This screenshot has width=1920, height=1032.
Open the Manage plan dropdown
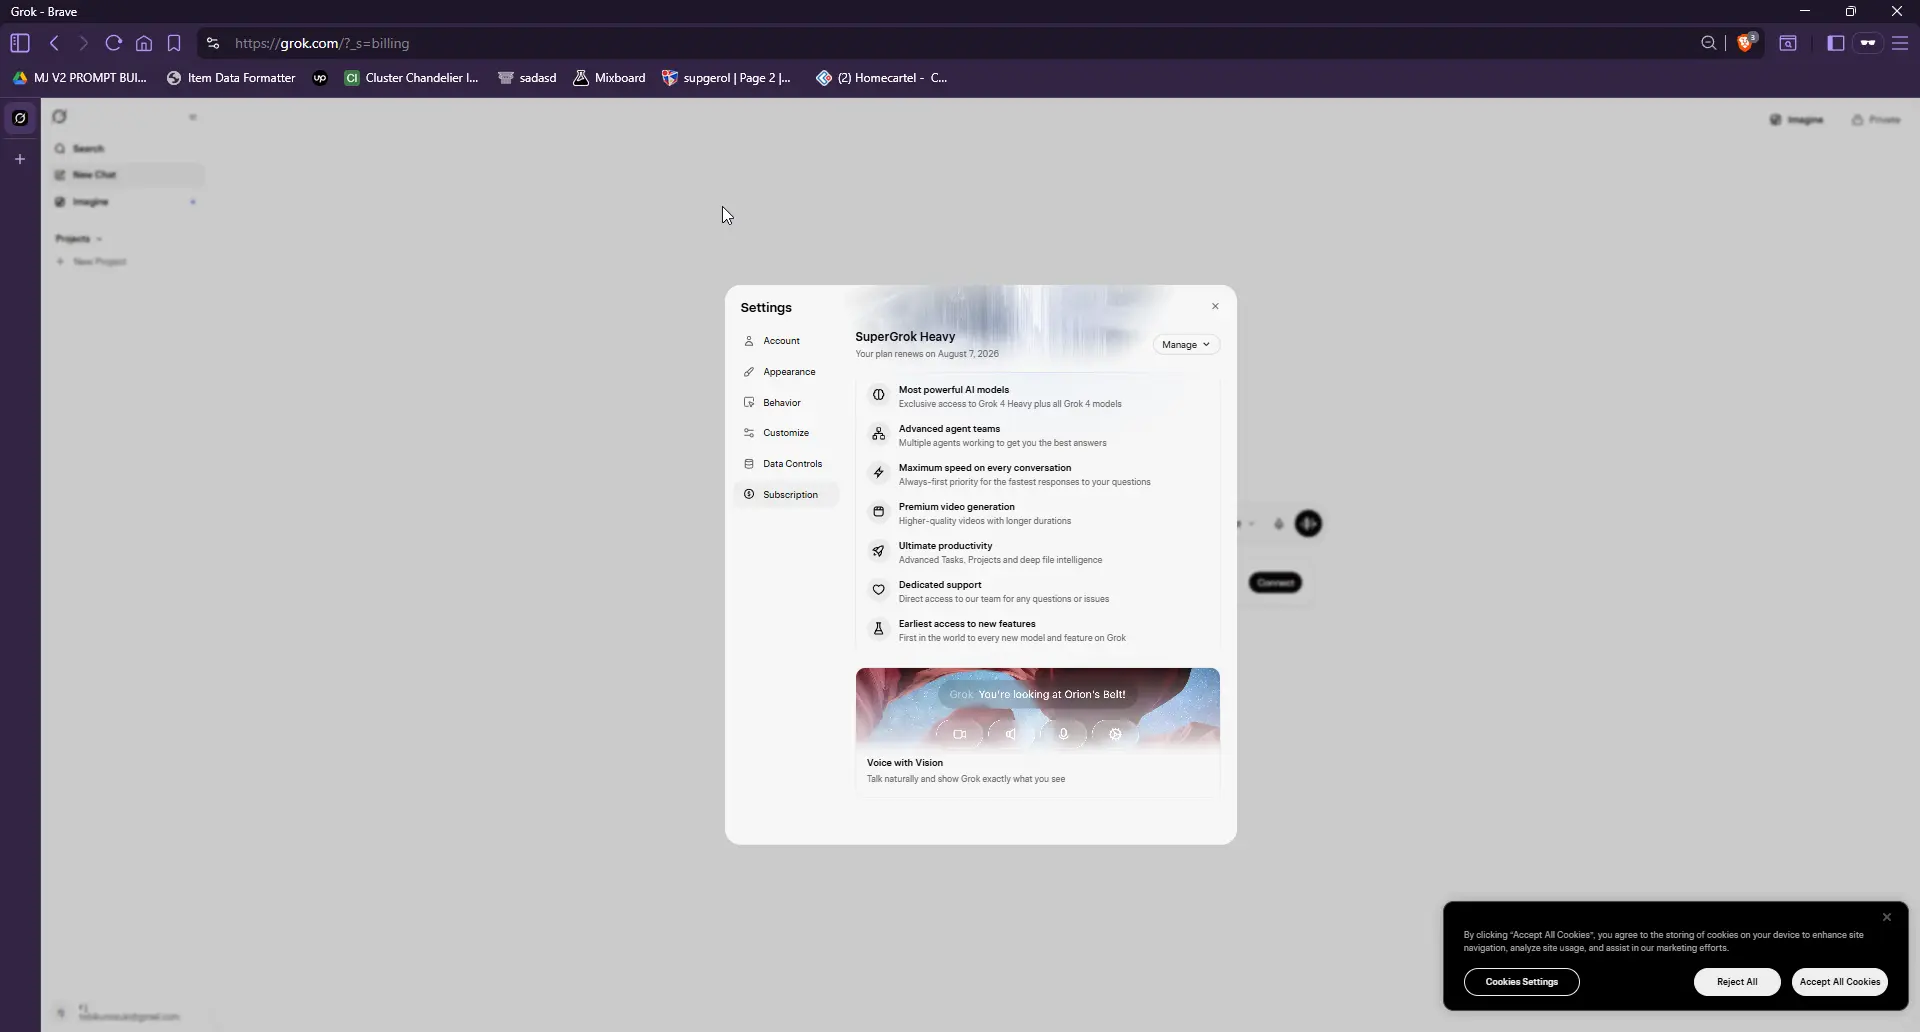tap(1186, 345)
